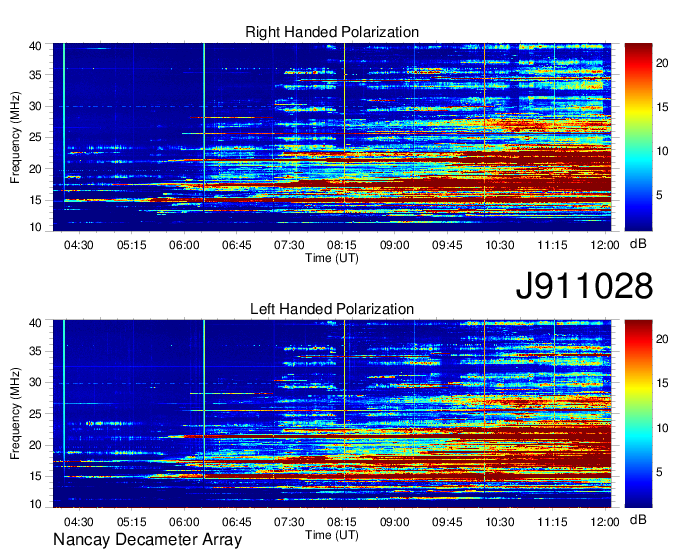
Task: Click the 07:30 tick on the top plot
Action: [x=289, y=245]
